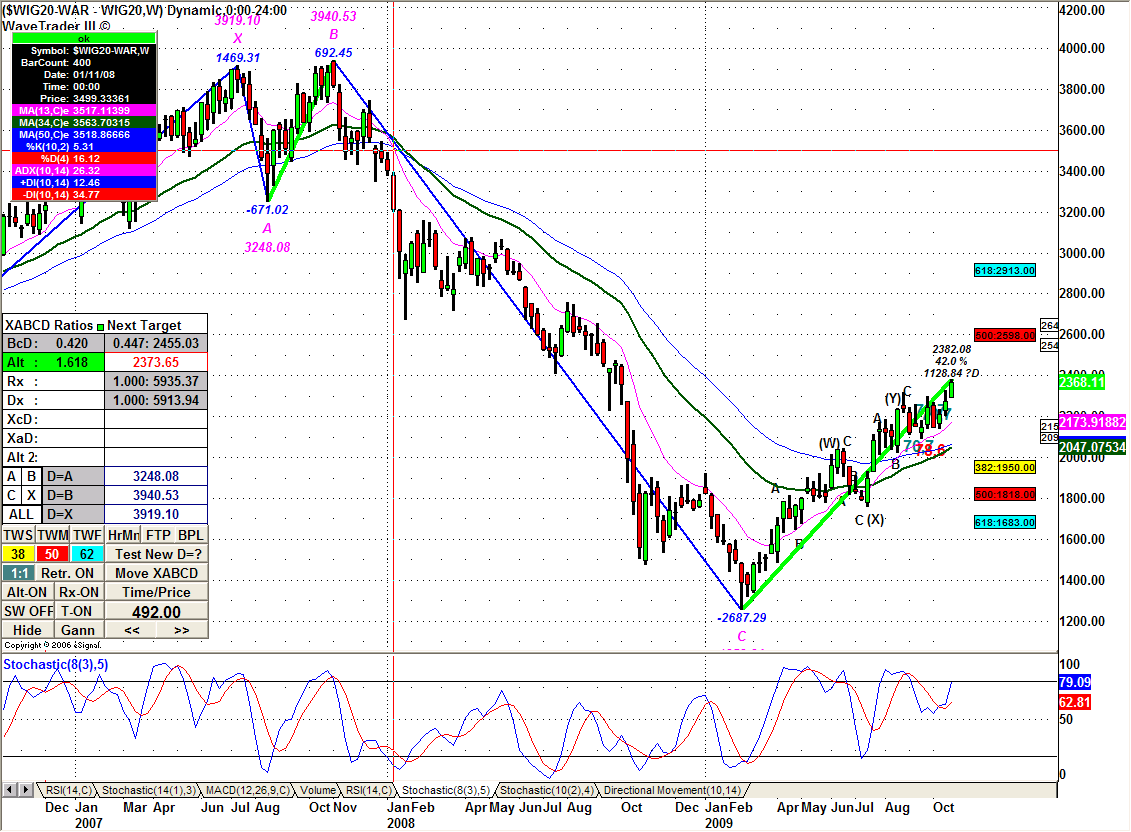Toggle the Retr. ON switch
1131x832 pixels.
click(x=69, y=573)
